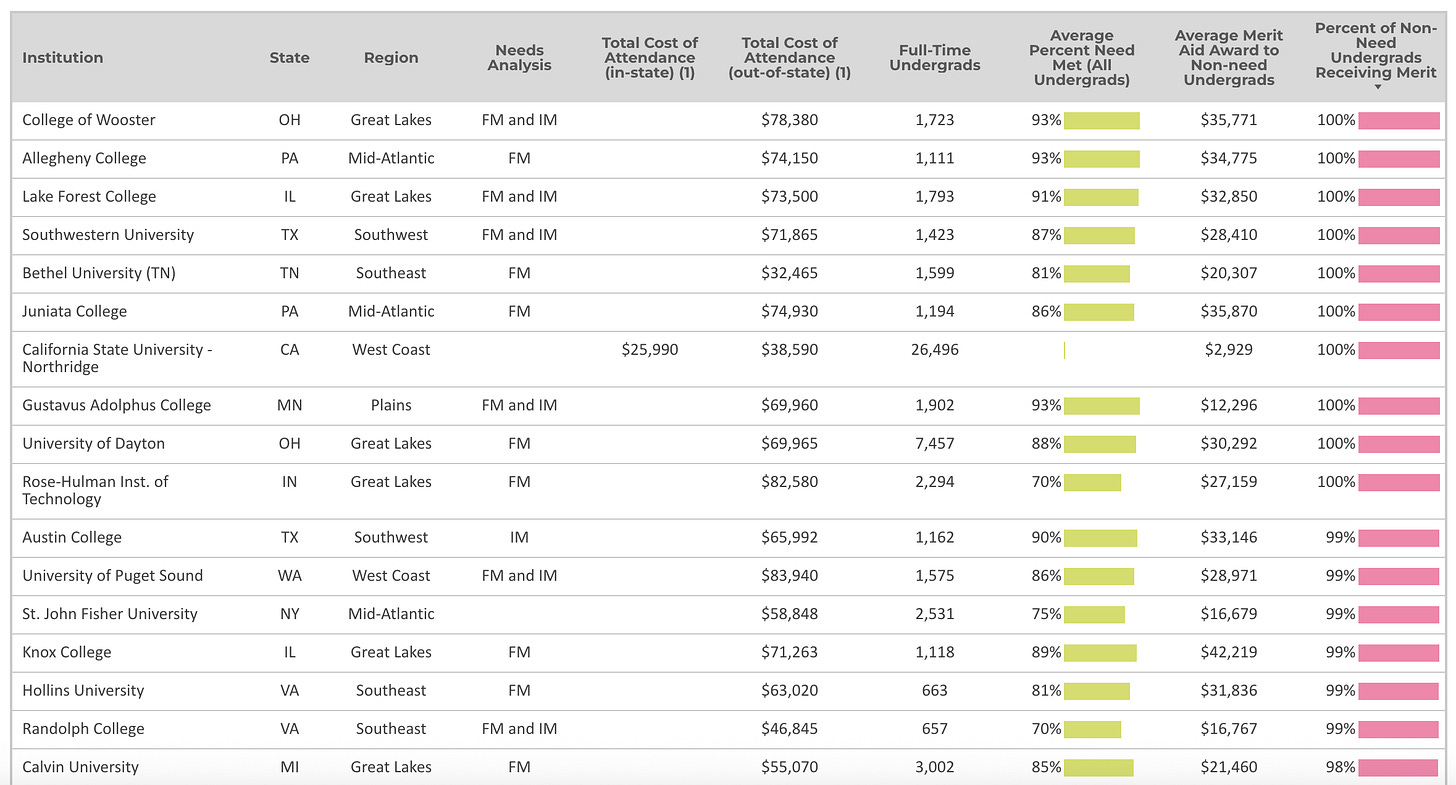Select University of Dayton's 7,457 undergrads cell
The height and width of the screenshot is (785, 1456).
click(934, 443)
